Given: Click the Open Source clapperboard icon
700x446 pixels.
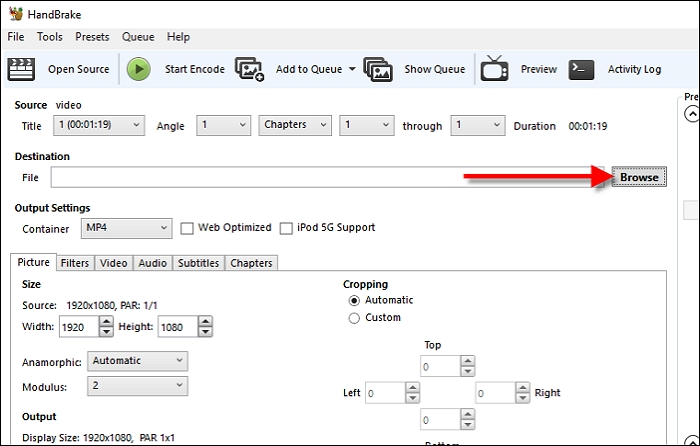Looking at the screenshot, I should [x=21, y=69].
